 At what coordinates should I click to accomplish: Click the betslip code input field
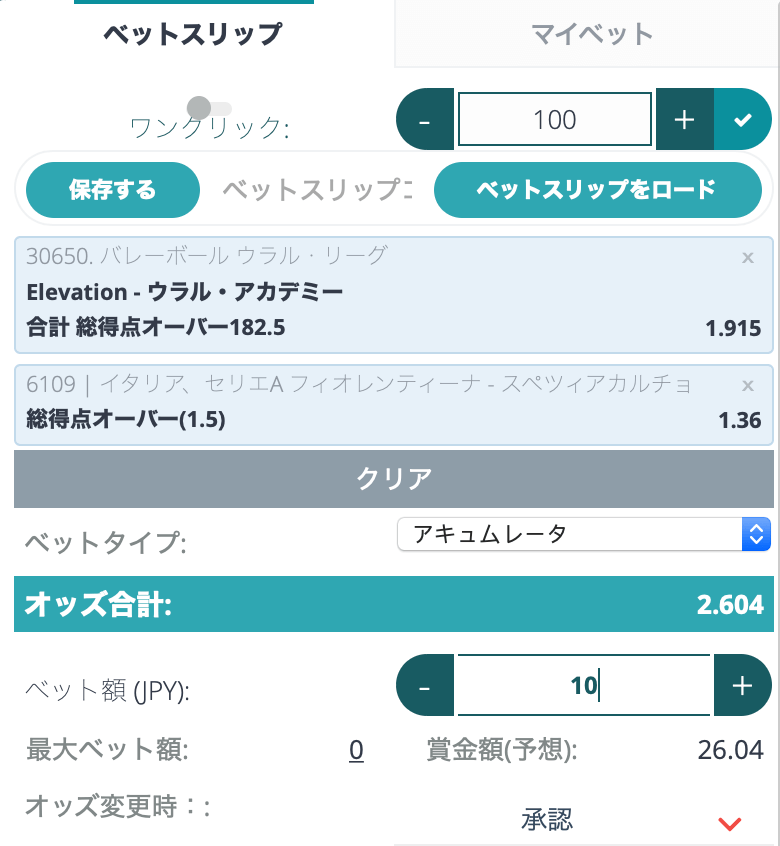[316, 190]
